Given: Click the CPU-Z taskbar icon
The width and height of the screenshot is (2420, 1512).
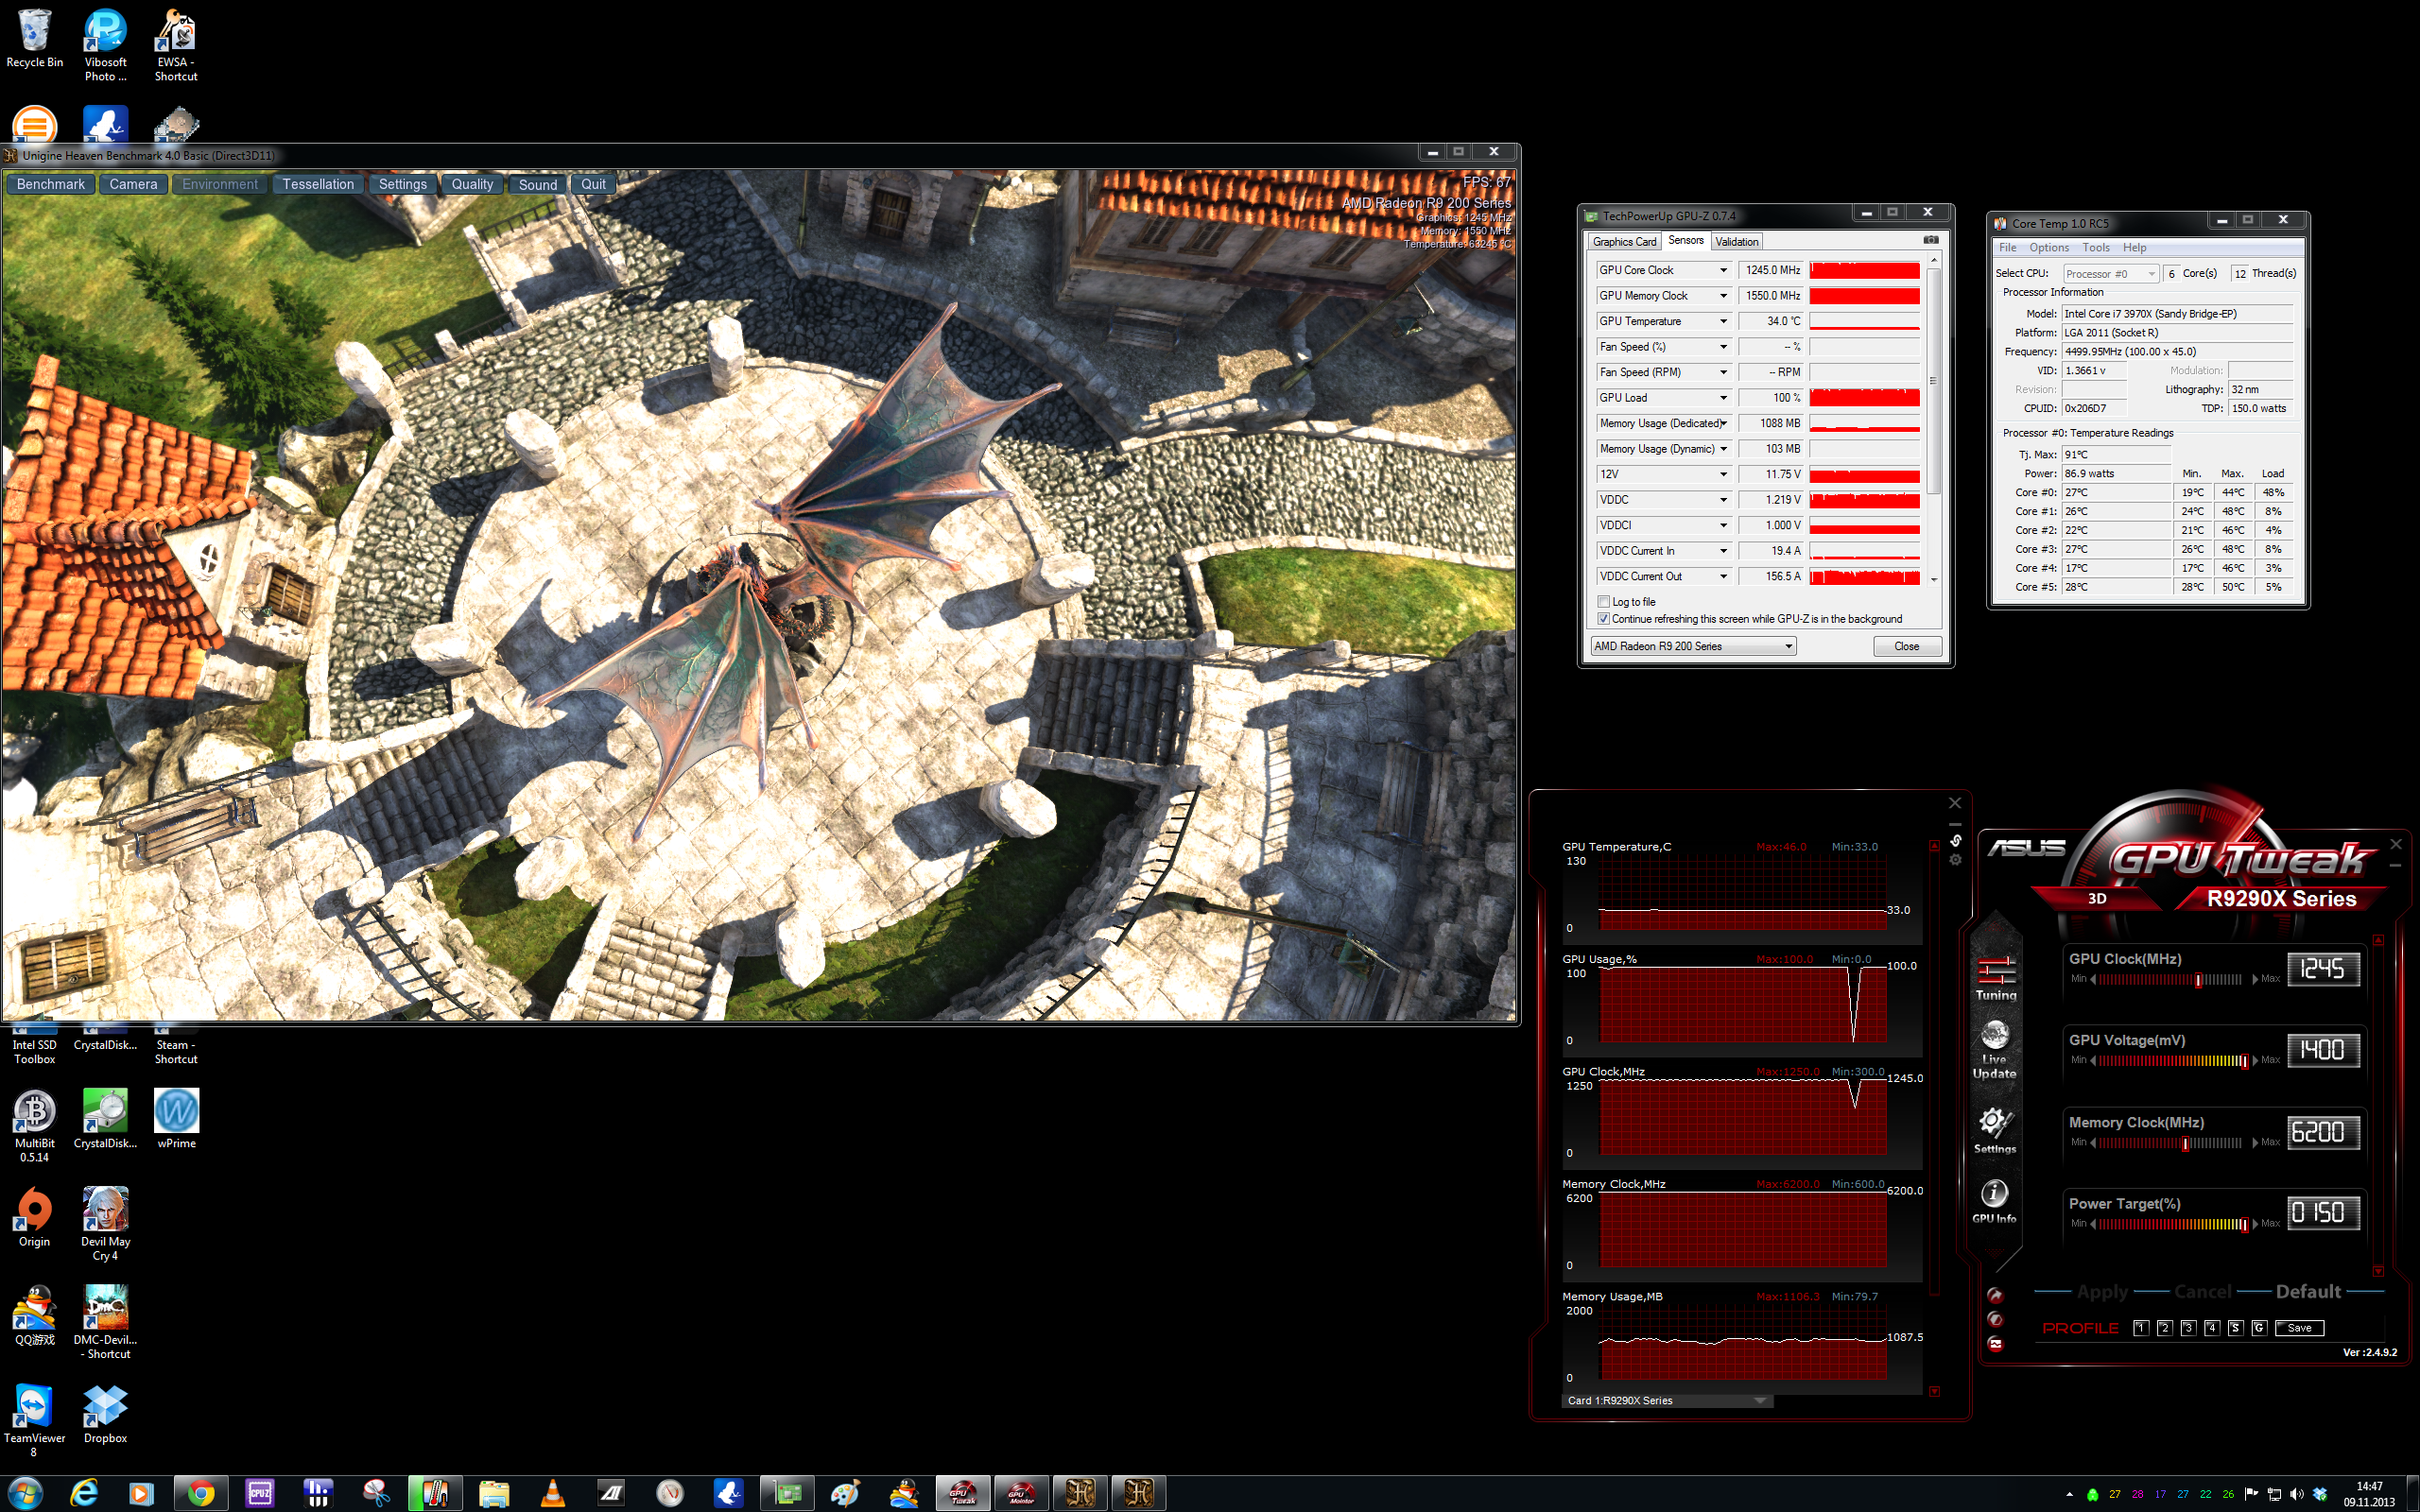Looking at the screenshot, I should [x=260, y=1493].
